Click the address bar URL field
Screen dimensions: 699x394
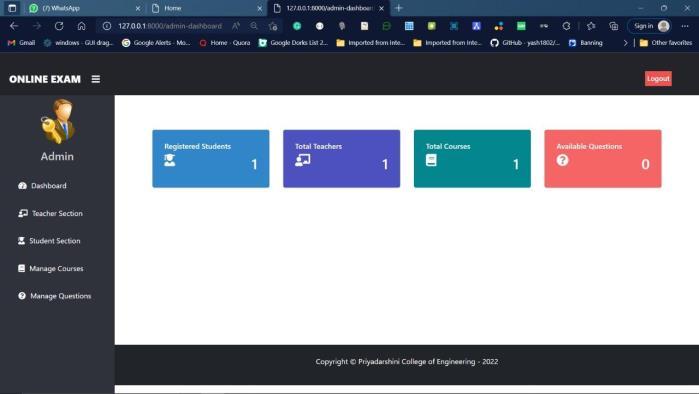tap(169, 26)
